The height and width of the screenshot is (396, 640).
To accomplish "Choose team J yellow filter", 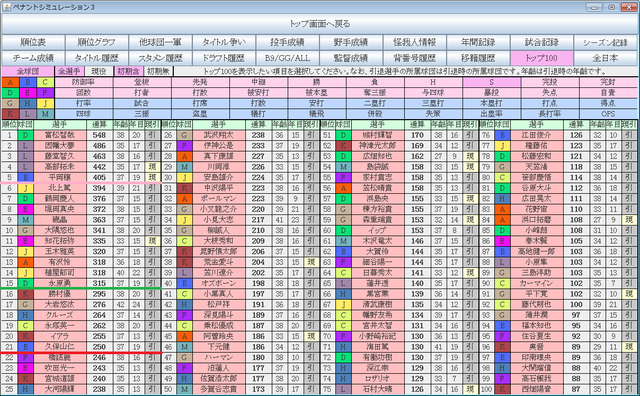I will click(x=45, y=103).
